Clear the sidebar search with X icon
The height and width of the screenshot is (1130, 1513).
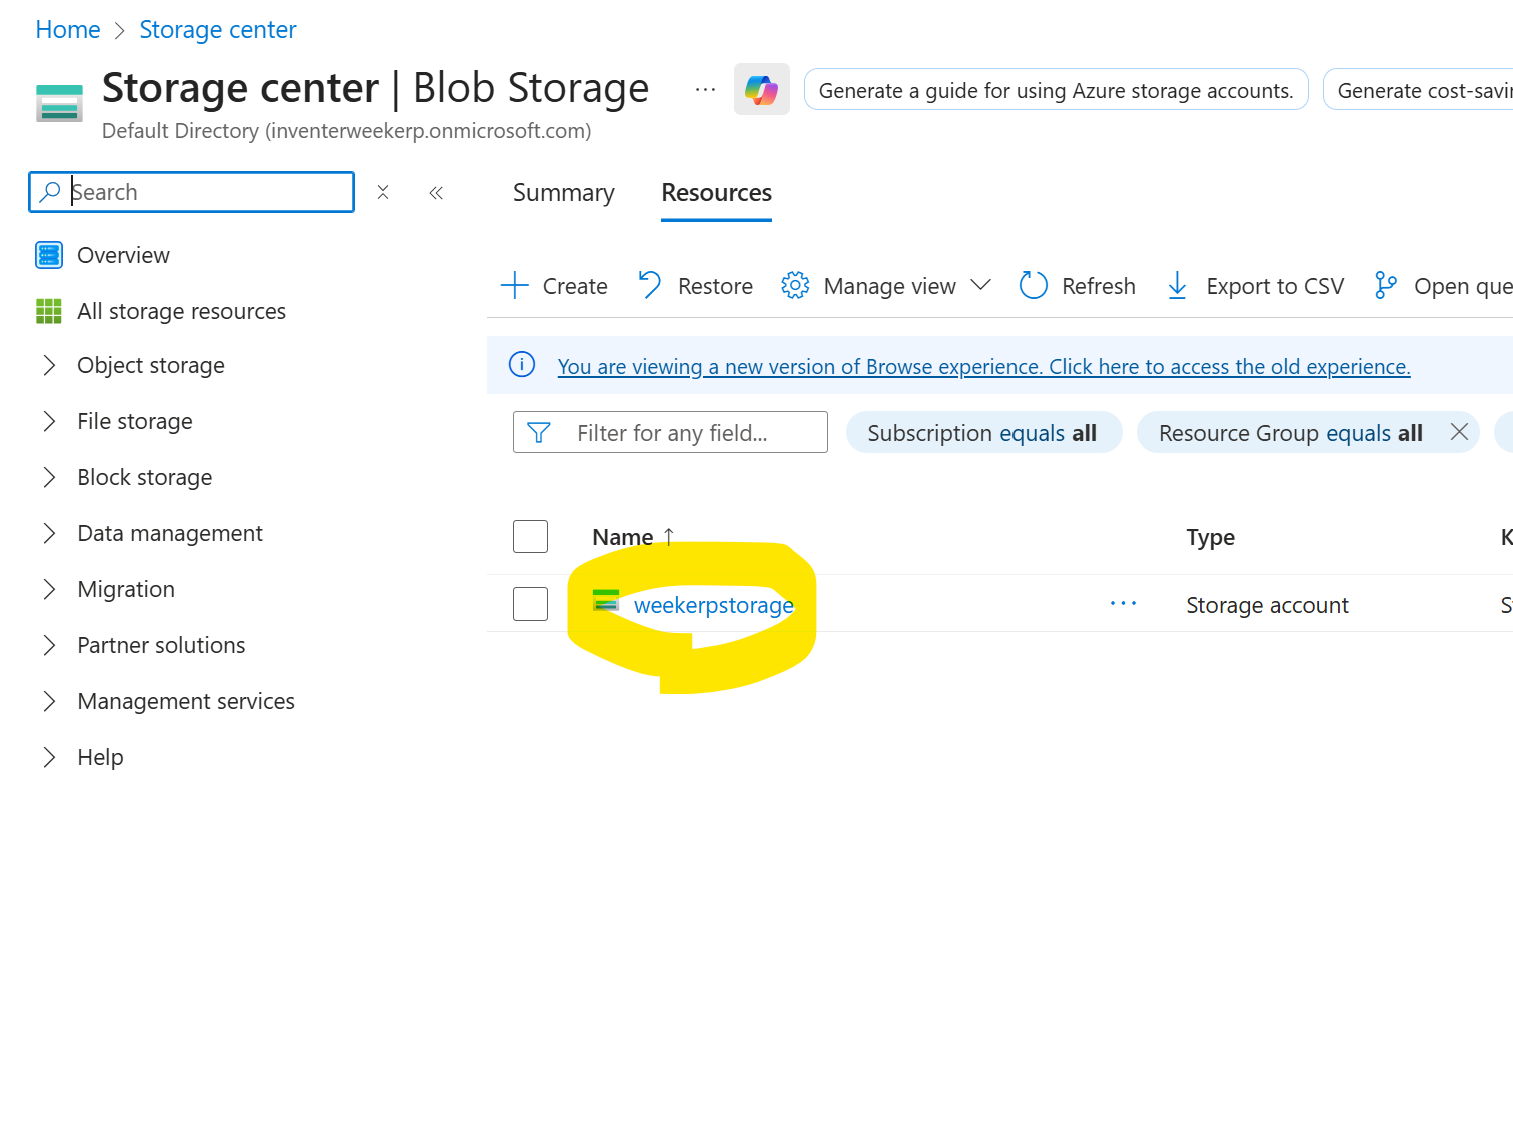[383, 193]
